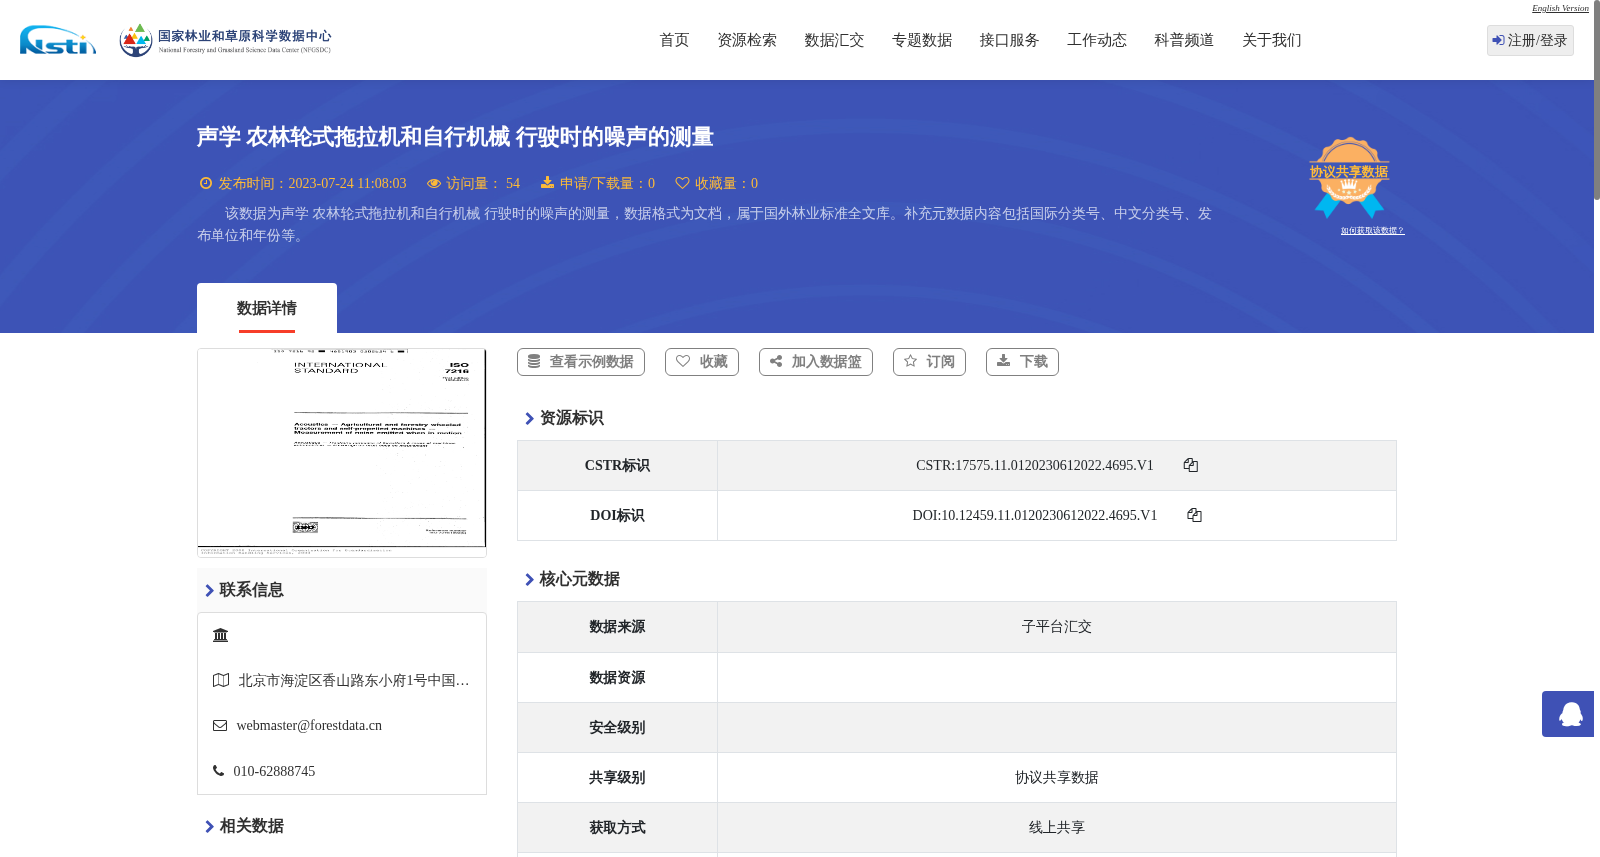Click the envelope icon beside webmaster email
Viewport: 1600px width, 857px height.
pyautogui.click(x=220, y=726)
